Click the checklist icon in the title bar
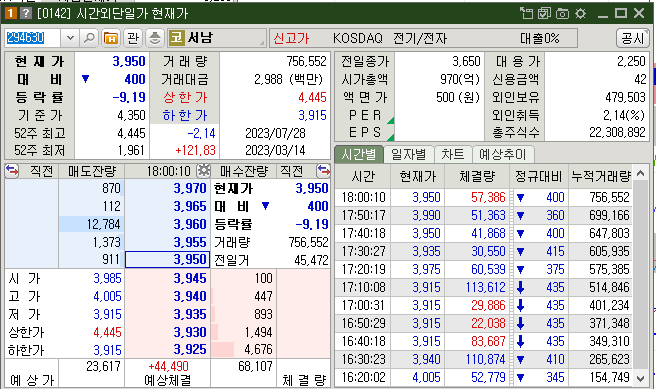The height and width of the screenshot is (389, 656). click(544, 13)
